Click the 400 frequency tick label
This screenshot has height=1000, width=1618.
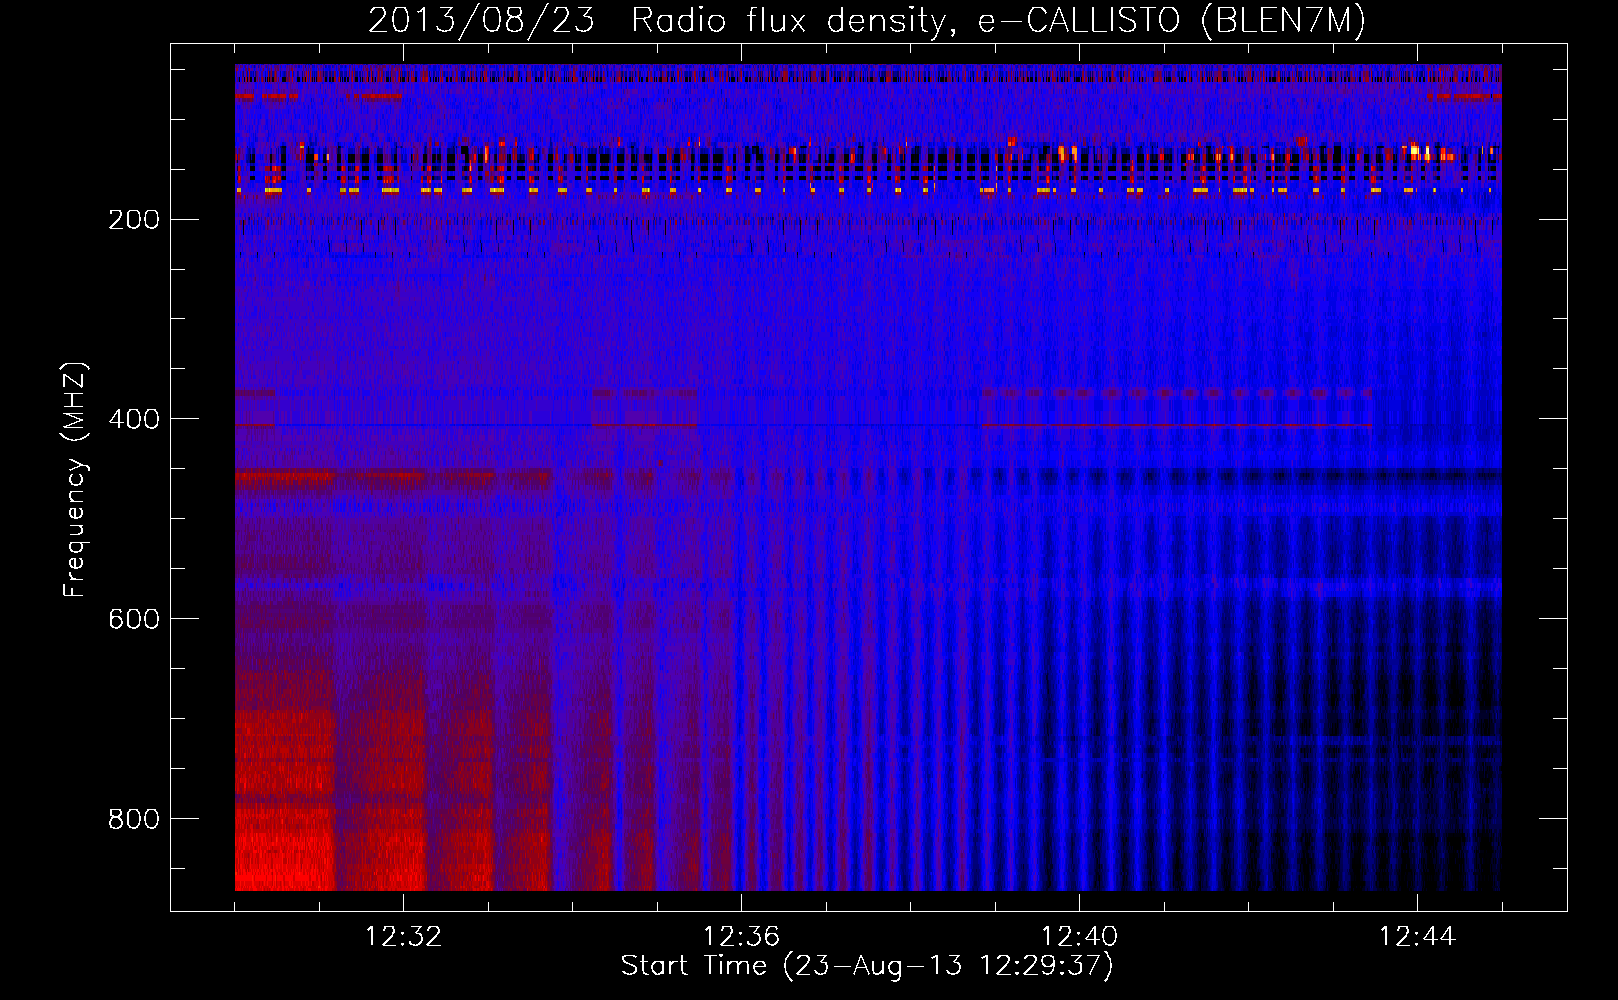point(134,420)
